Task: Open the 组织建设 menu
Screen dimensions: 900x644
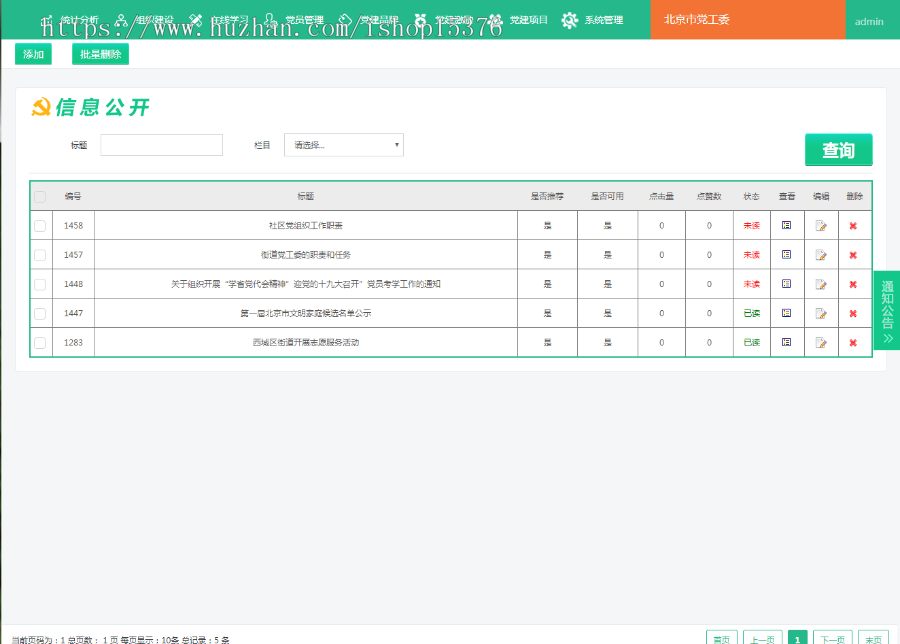Action: pyautogui.click(x=145, y=20)
